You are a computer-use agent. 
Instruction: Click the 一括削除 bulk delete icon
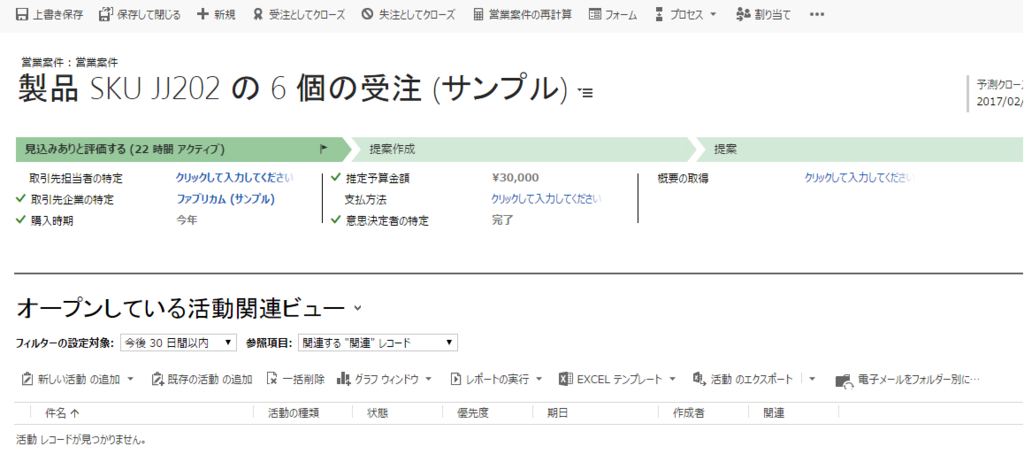(x=273, y=379)
